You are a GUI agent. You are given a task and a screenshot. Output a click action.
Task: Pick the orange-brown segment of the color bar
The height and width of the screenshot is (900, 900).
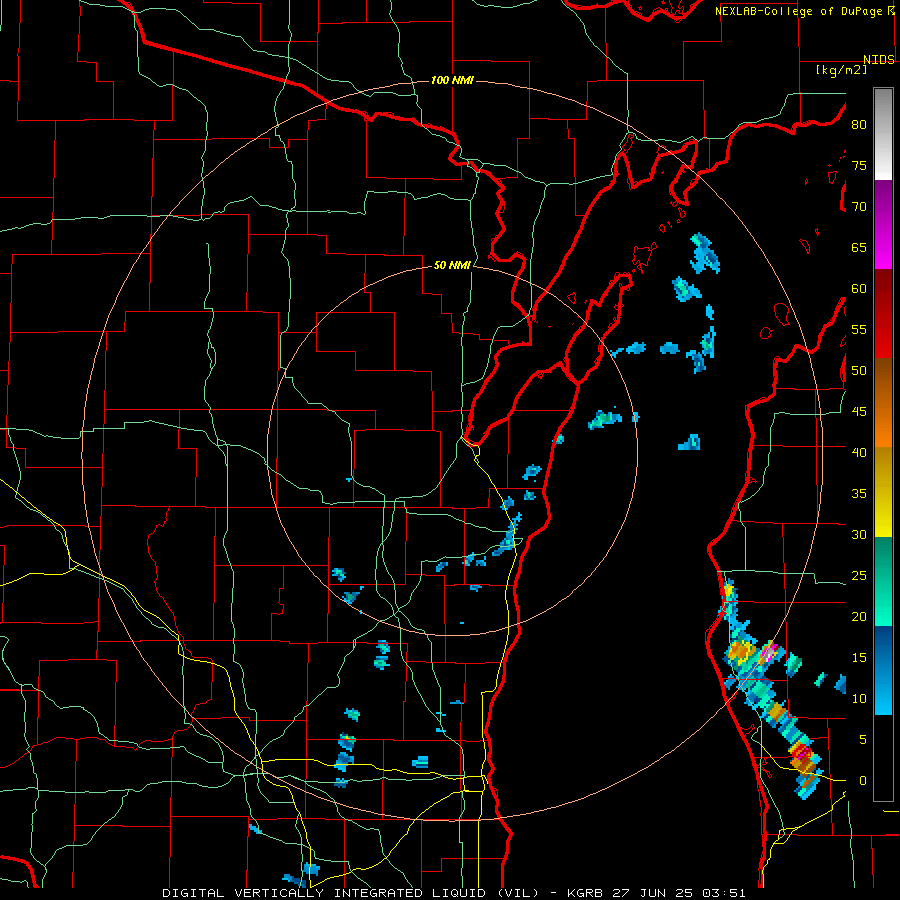click(x=883, y=404)
